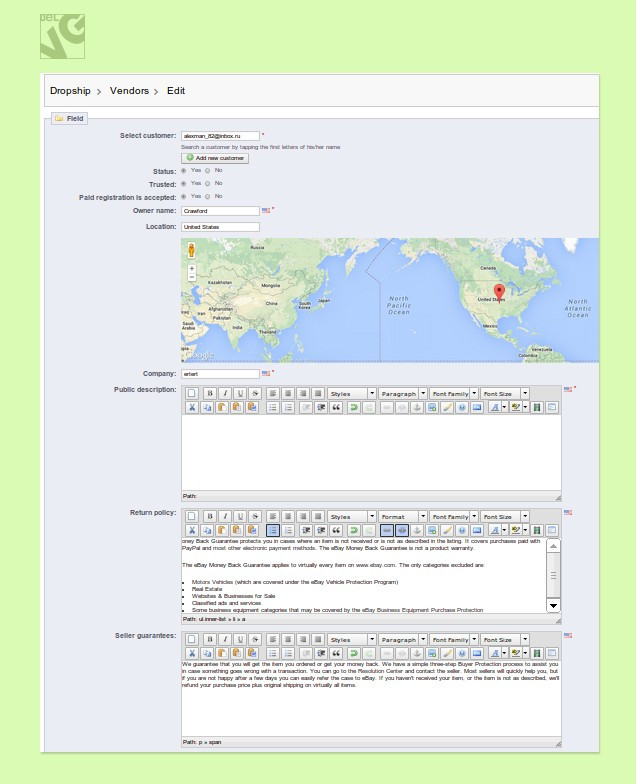Zoom in on the map with plus

[191, 269]
